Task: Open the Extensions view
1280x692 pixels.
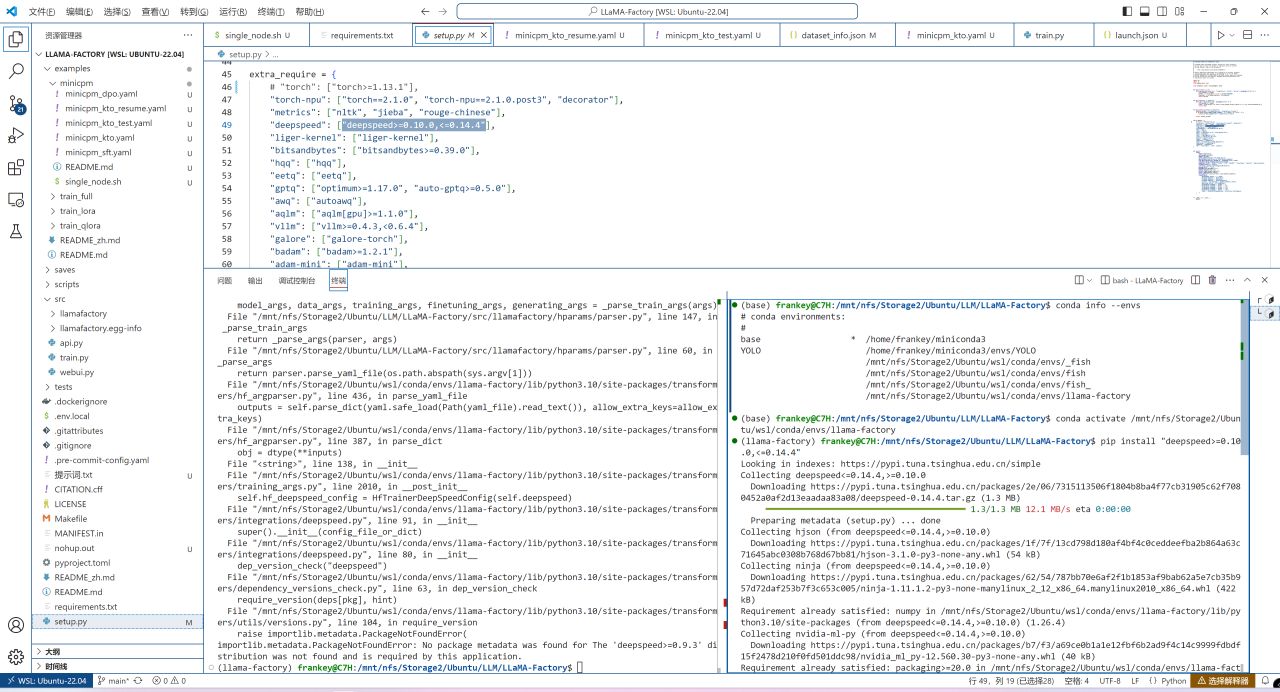Action: pyautogui.click(x=16, y=167)
